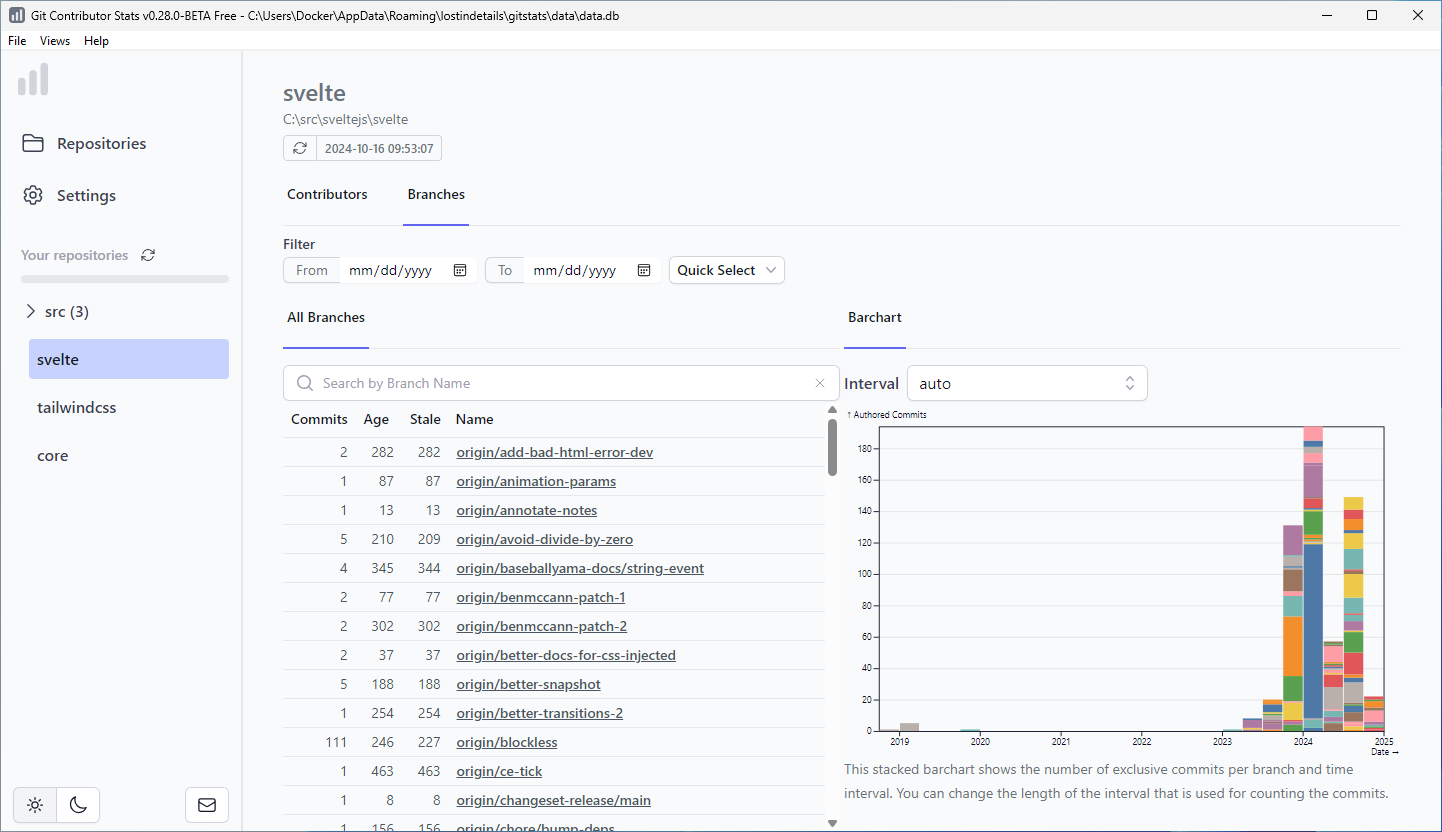This screenshot has width=1442, height=832.
Task: Open branch origin/better-transitions-2
Action: (540, 713)
